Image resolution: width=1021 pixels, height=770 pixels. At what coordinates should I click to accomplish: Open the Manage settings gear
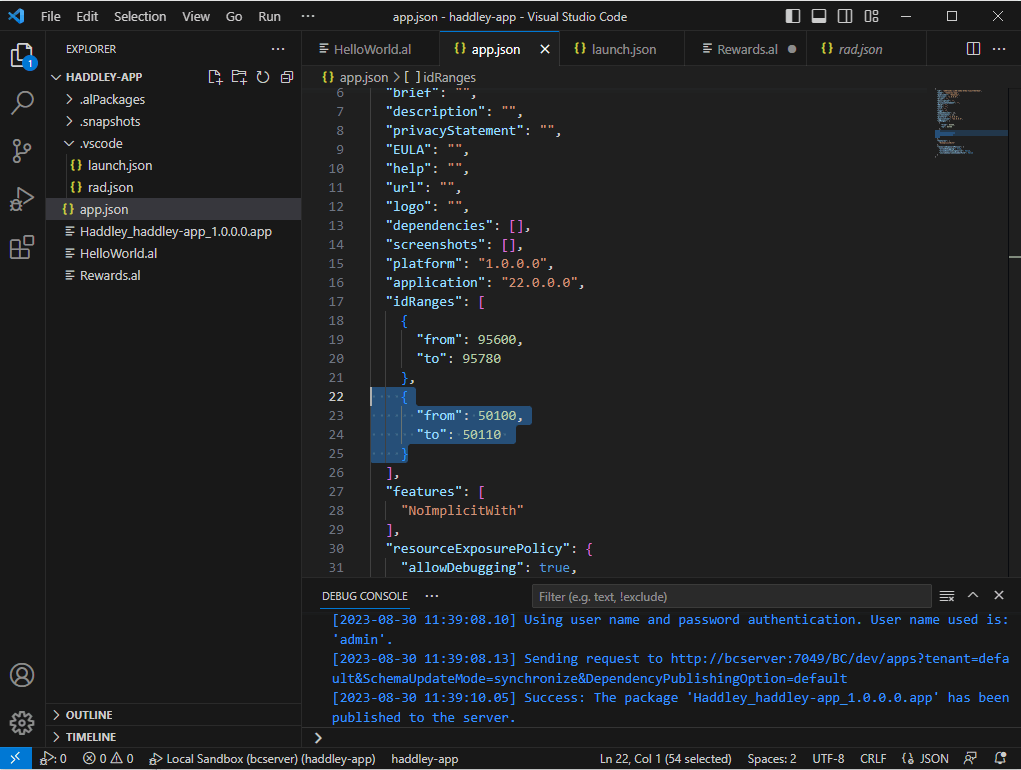[x=22, y=721]
